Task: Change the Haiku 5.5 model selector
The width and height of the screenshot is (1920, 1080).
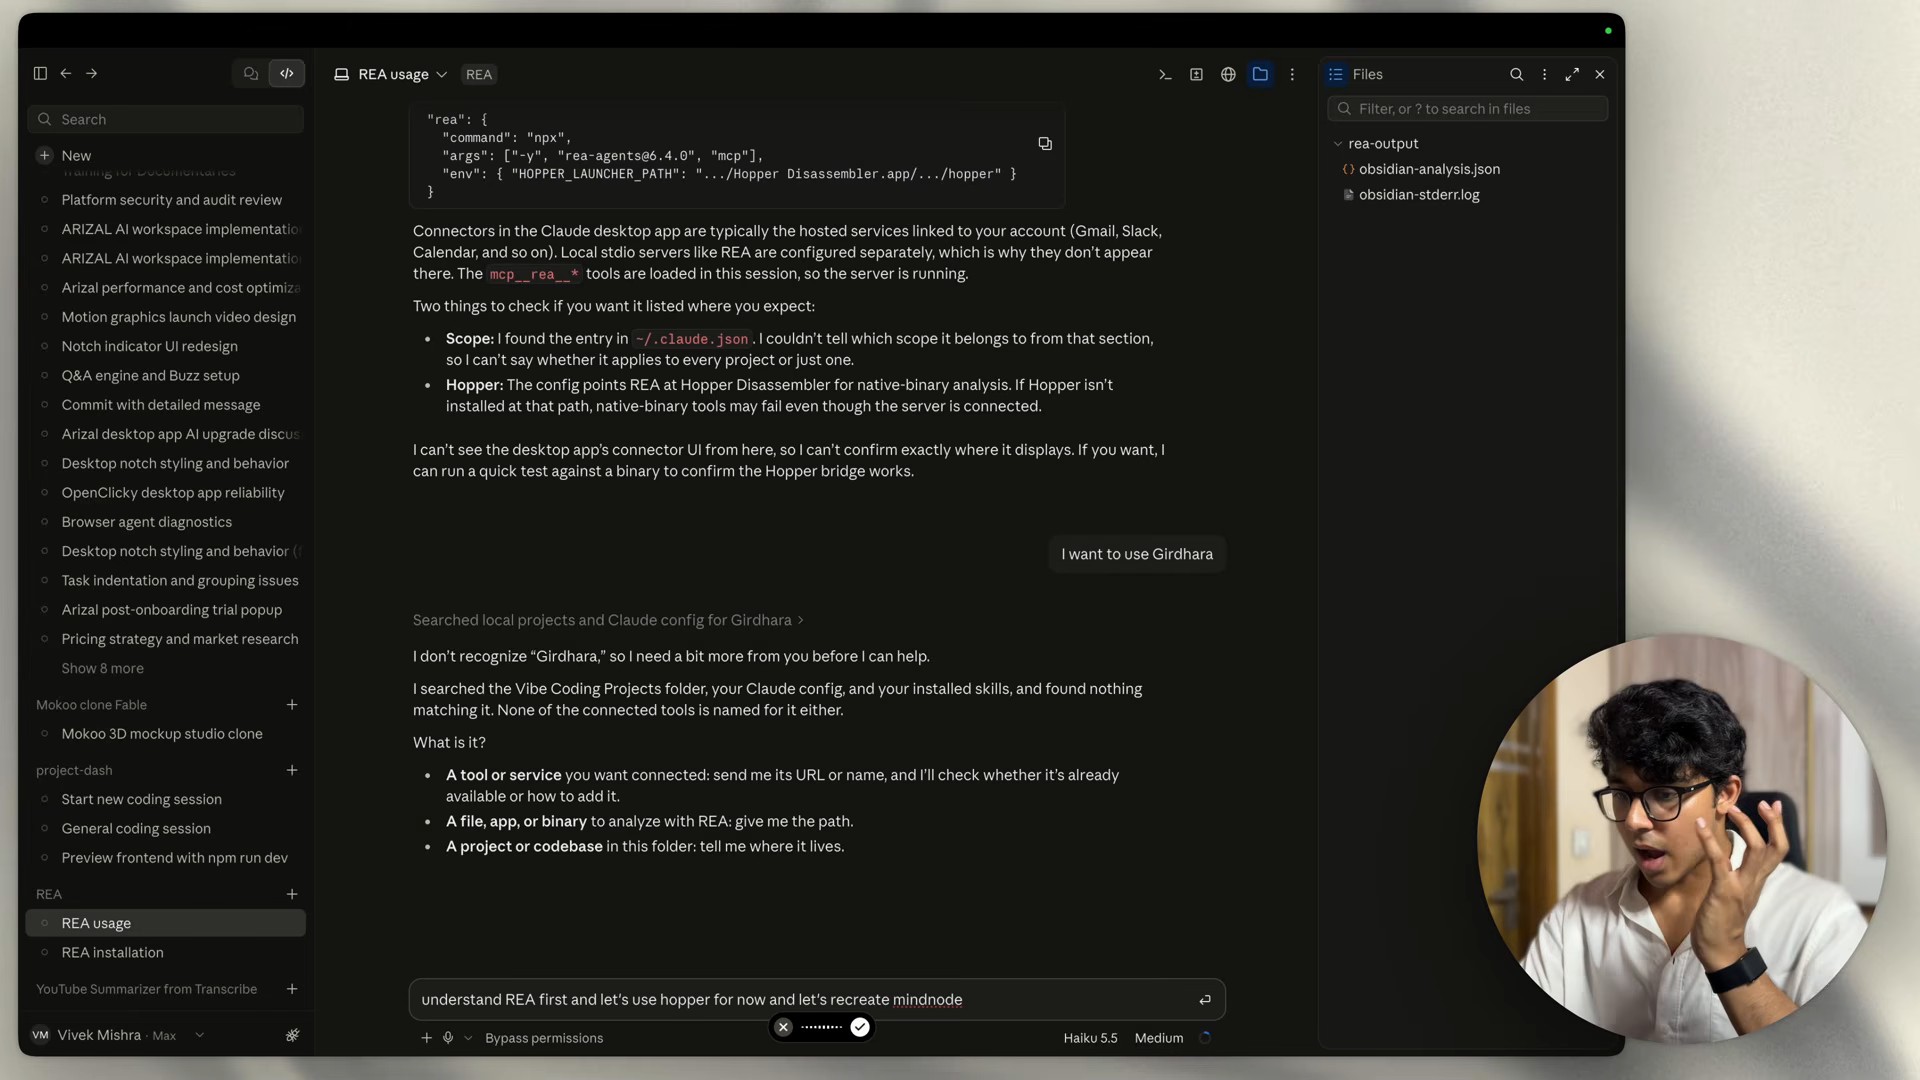Action: point(1090,1038)
